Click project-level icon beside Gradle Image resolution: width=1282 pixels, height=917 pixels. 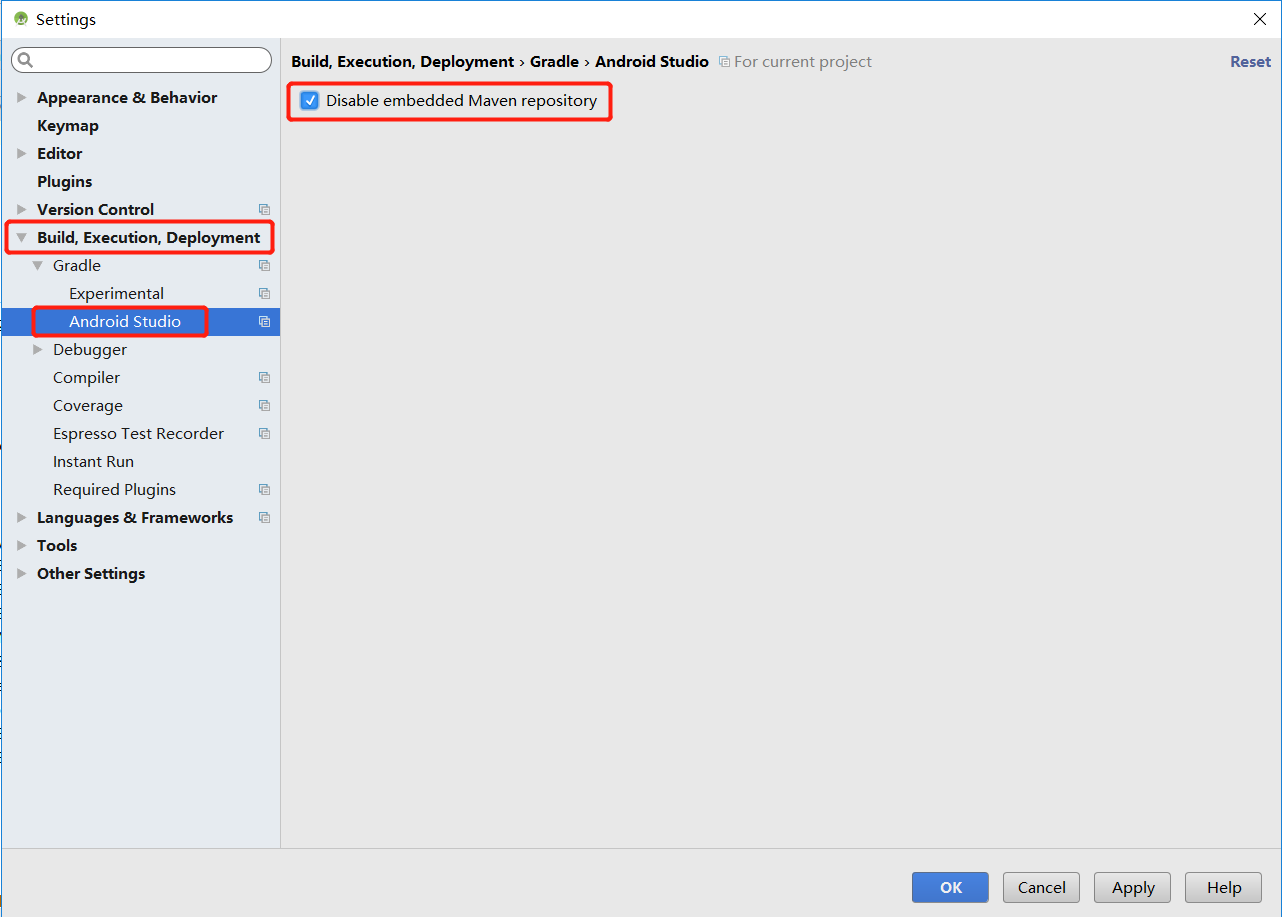tap(264, 266)
